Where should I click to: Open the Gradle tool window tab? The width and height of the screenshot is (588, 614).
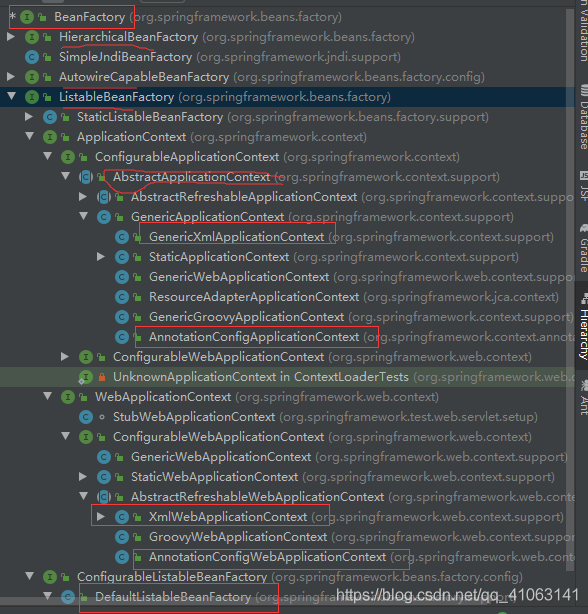[583, 248]
